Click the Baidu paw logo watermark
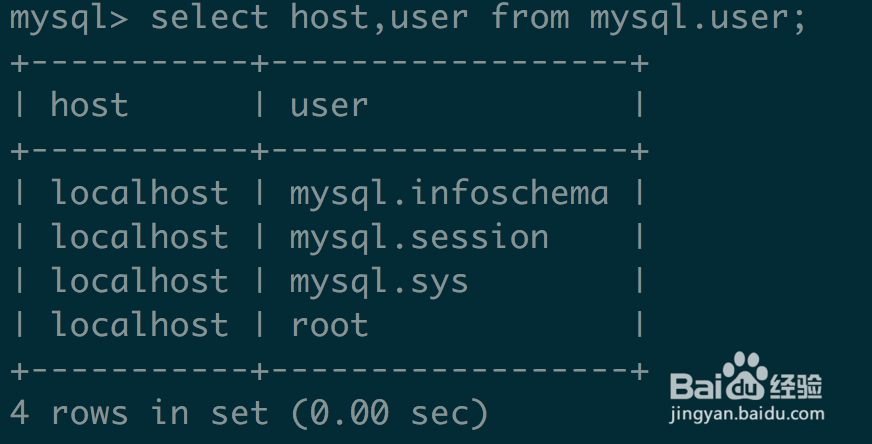The image size is (872, 444). pos(746,376)
